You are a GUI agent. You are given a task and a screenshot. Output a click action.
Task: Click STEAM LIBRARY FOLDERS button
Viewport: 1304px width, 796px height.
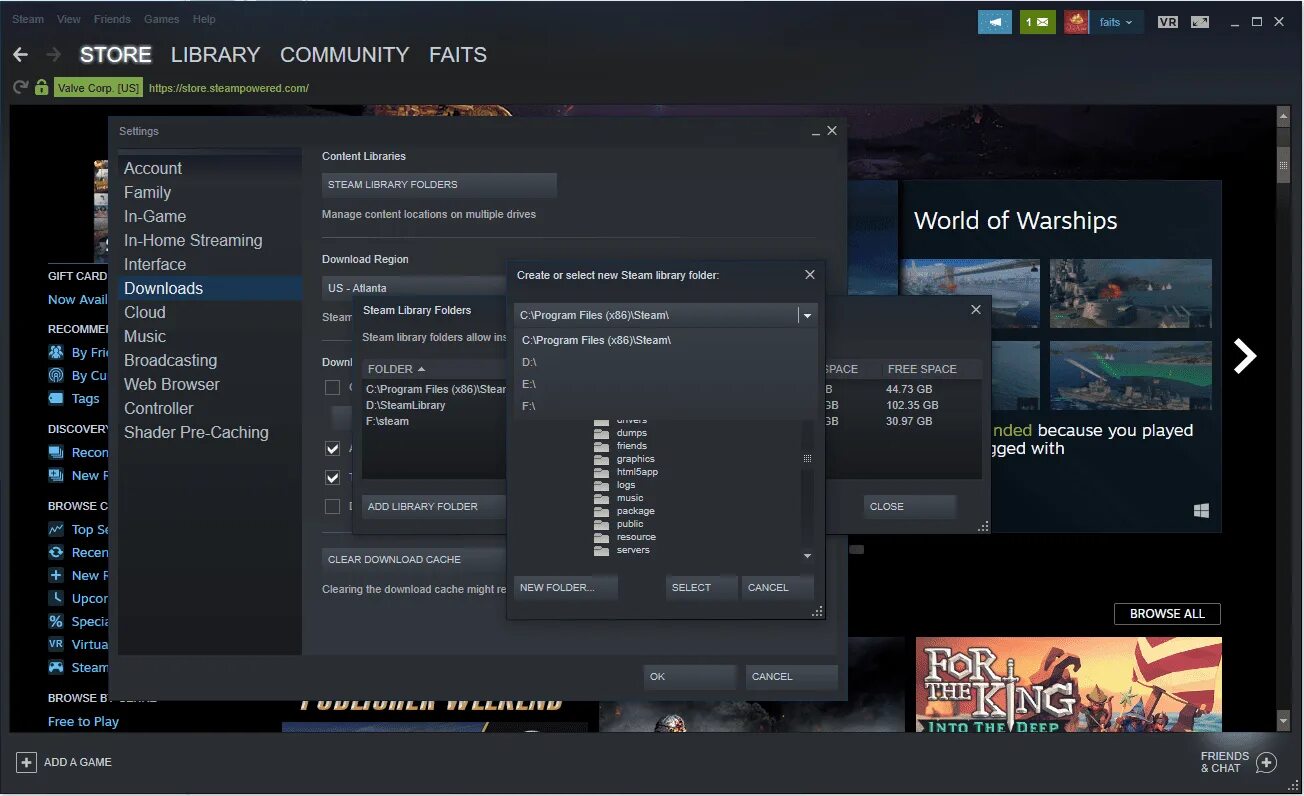439,185
